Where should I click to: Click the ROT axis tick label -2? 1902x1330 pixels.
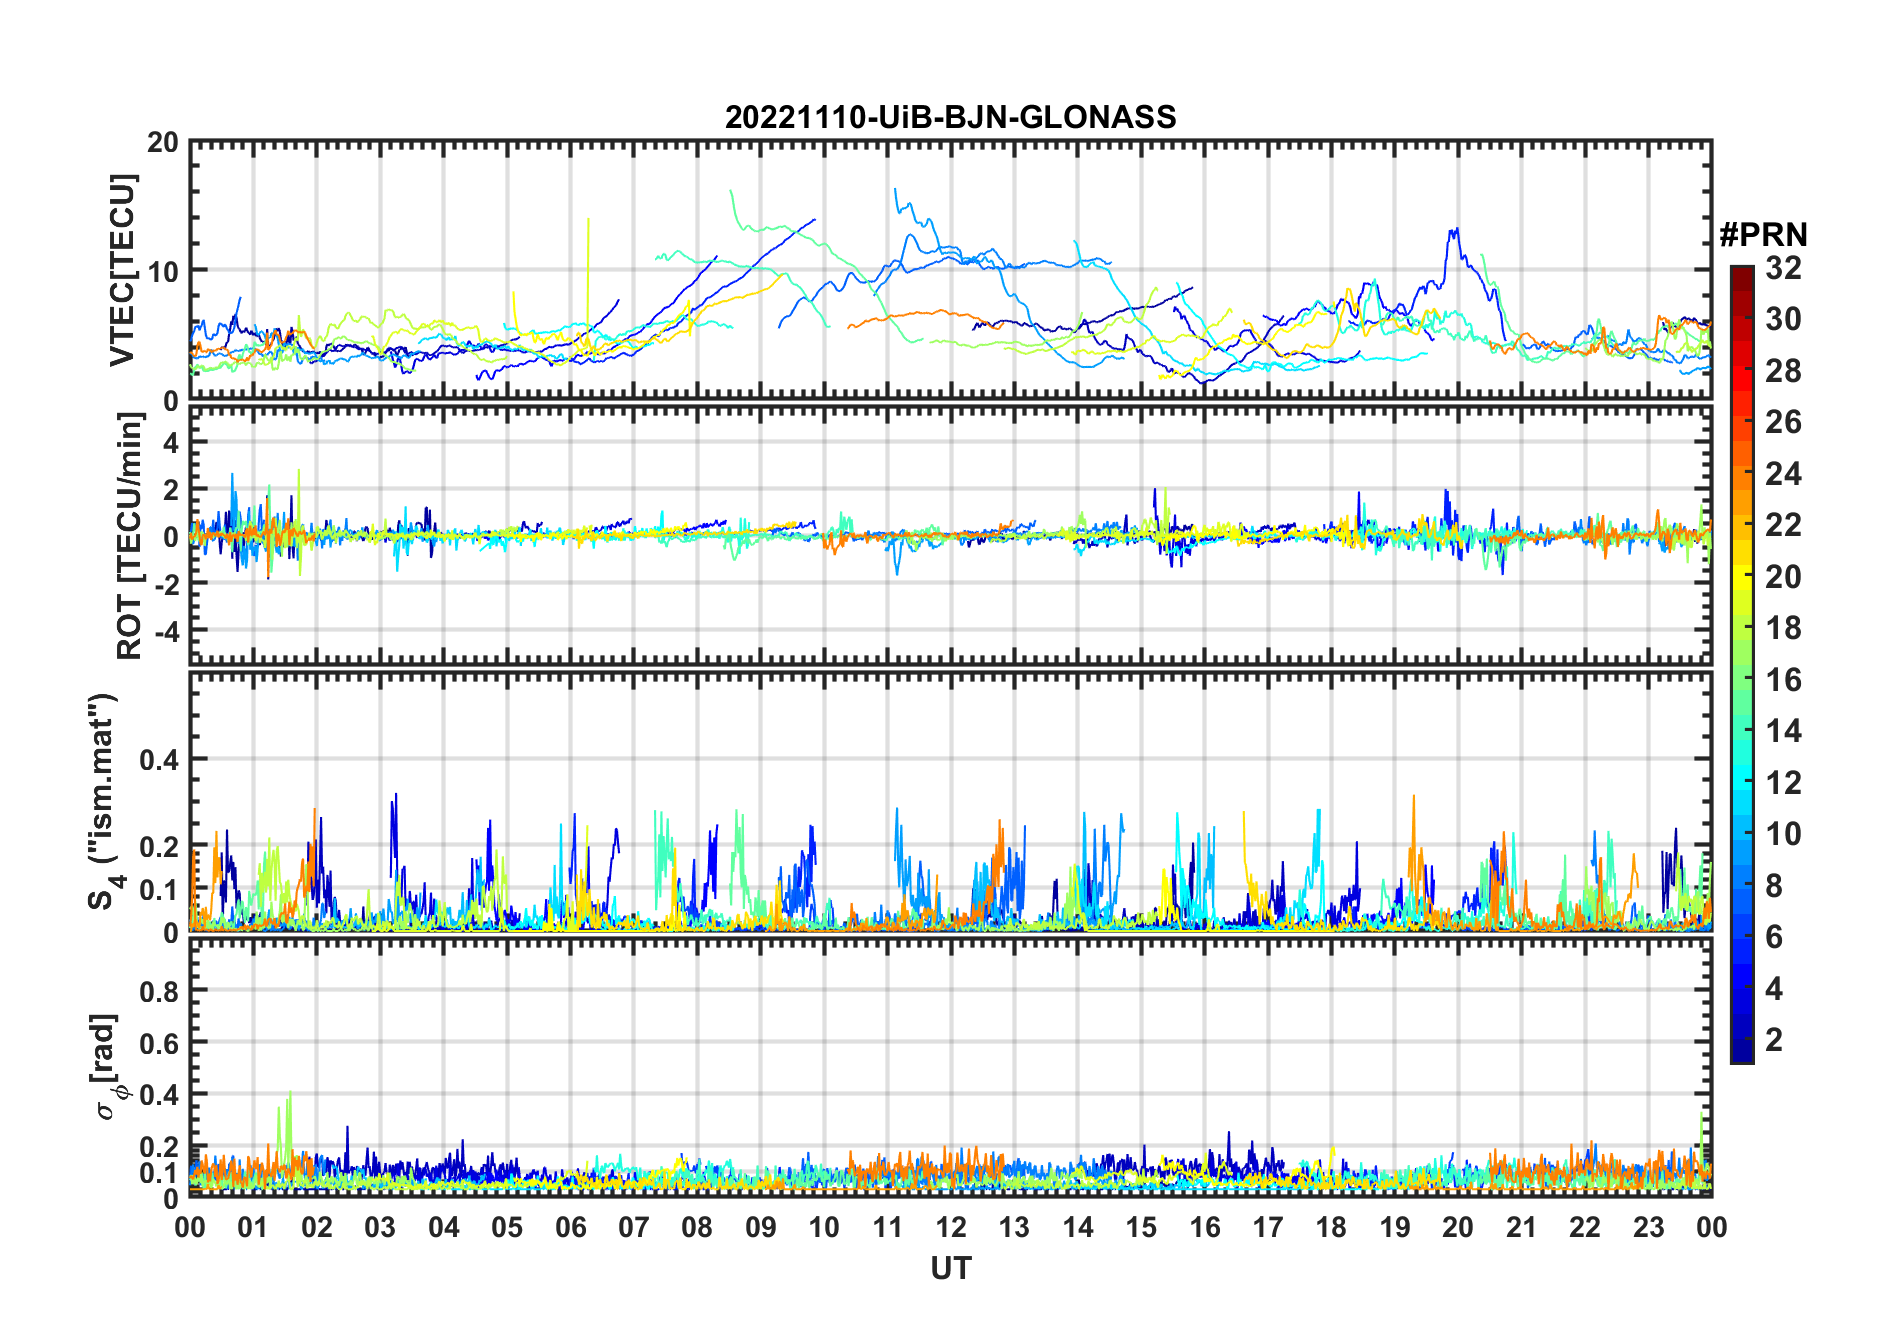pyautogui.click(x=165, y=584)
